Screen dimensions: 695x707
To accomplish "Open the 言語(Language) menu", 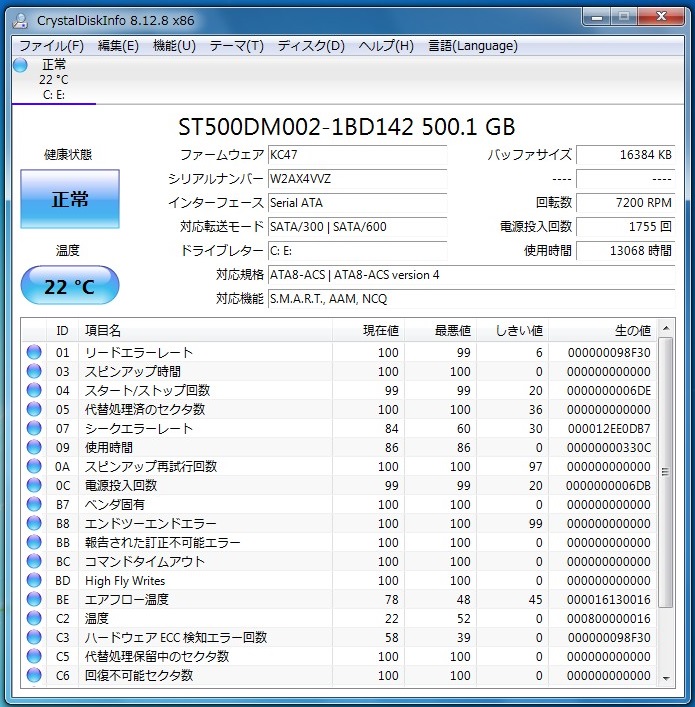I will point(473,46).
